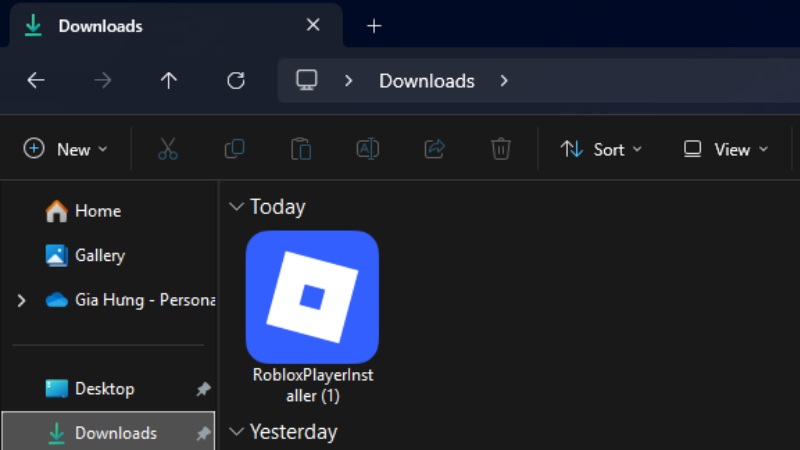Open Home in navigation pane

click(x=97, y=211)
